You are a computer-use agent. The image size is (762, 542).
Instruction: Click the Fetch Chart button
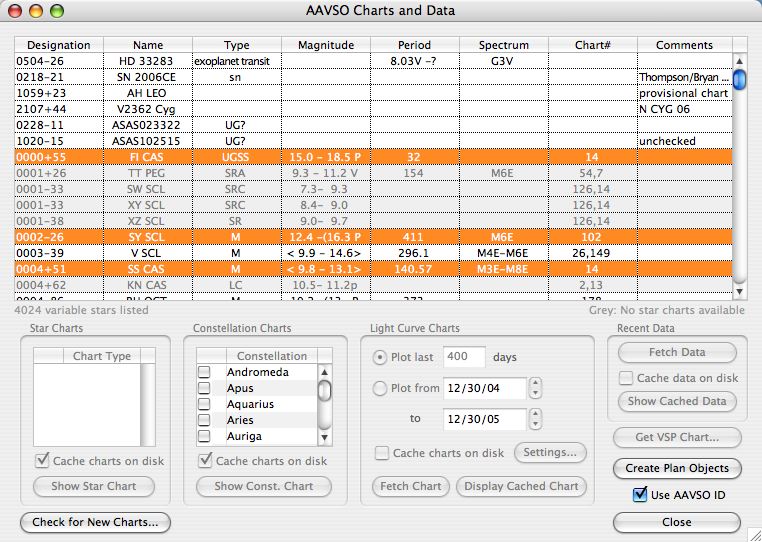(x=411, y=486)
